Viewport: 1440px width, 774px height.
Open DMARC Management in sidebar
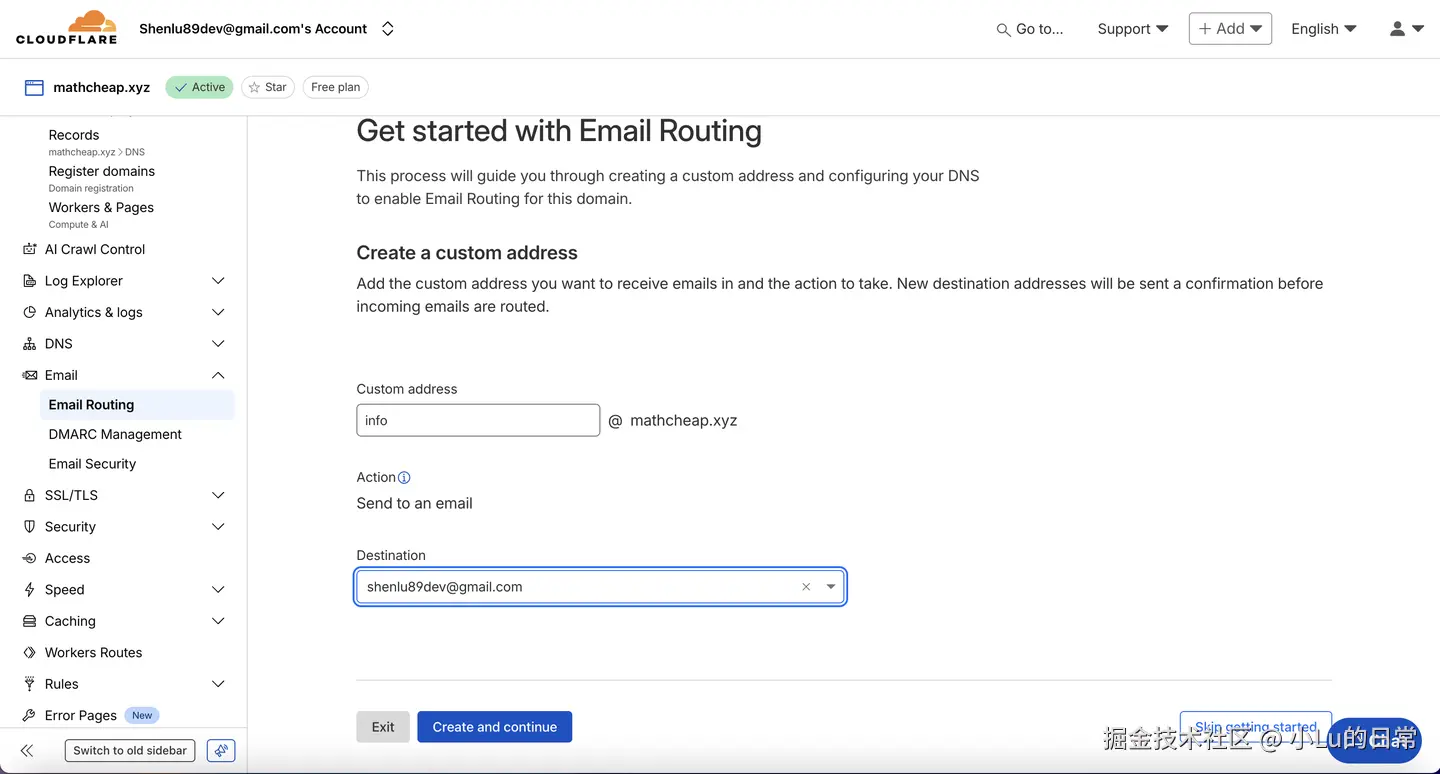tap(115, 434)
